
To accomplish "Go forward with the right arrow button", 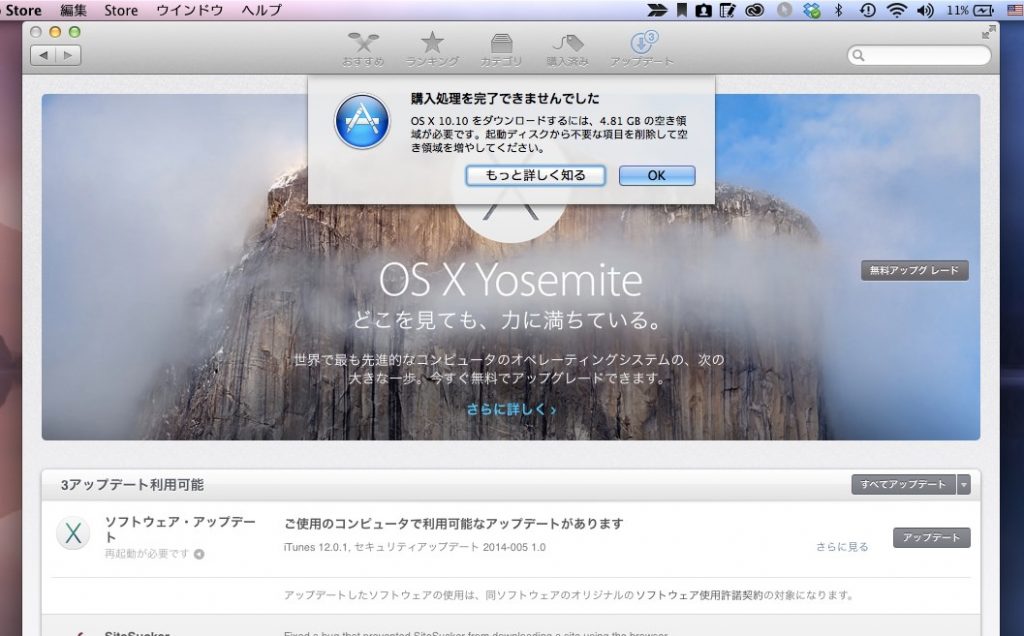I will pyautogui.click(x=69, y=56).
